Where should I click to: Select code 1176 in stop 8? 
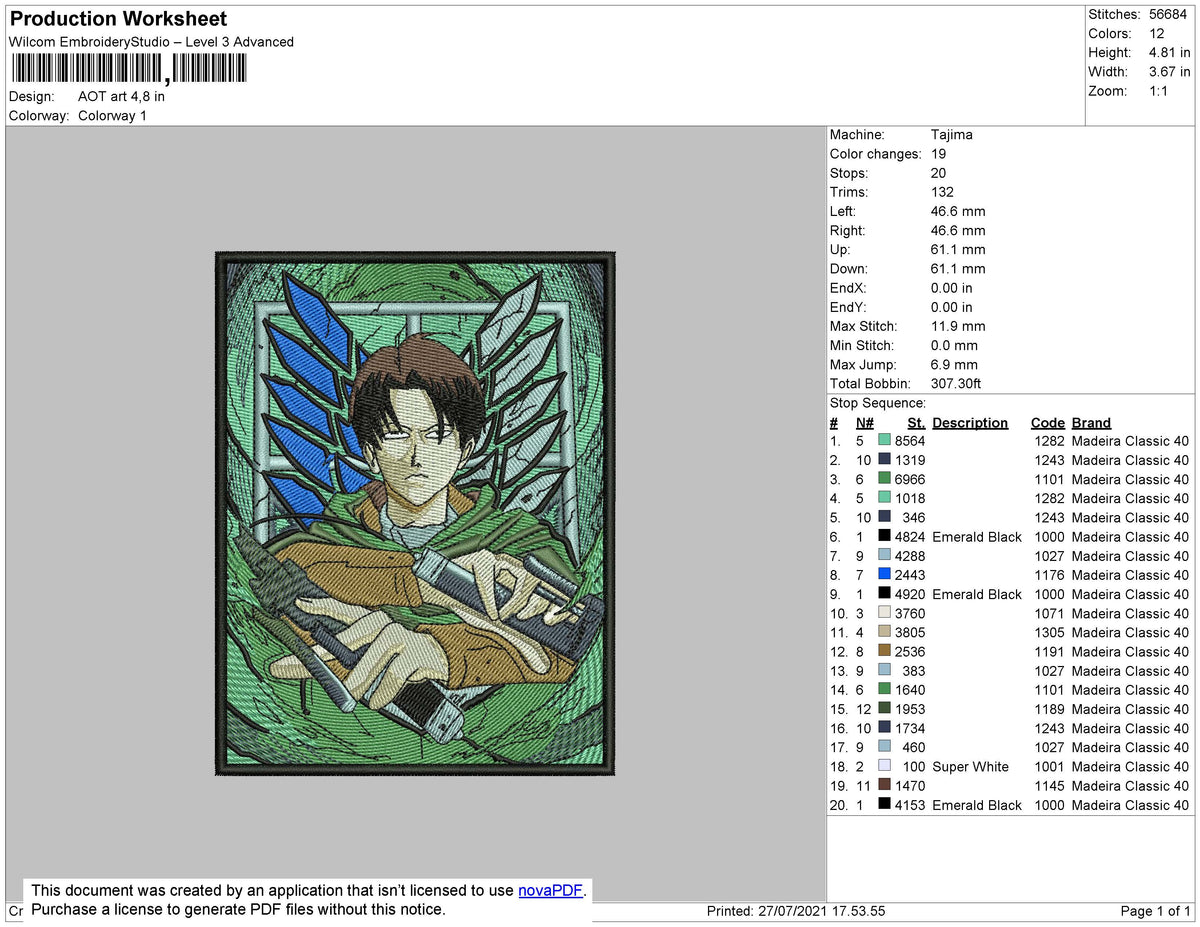[x=1048, y=575]
